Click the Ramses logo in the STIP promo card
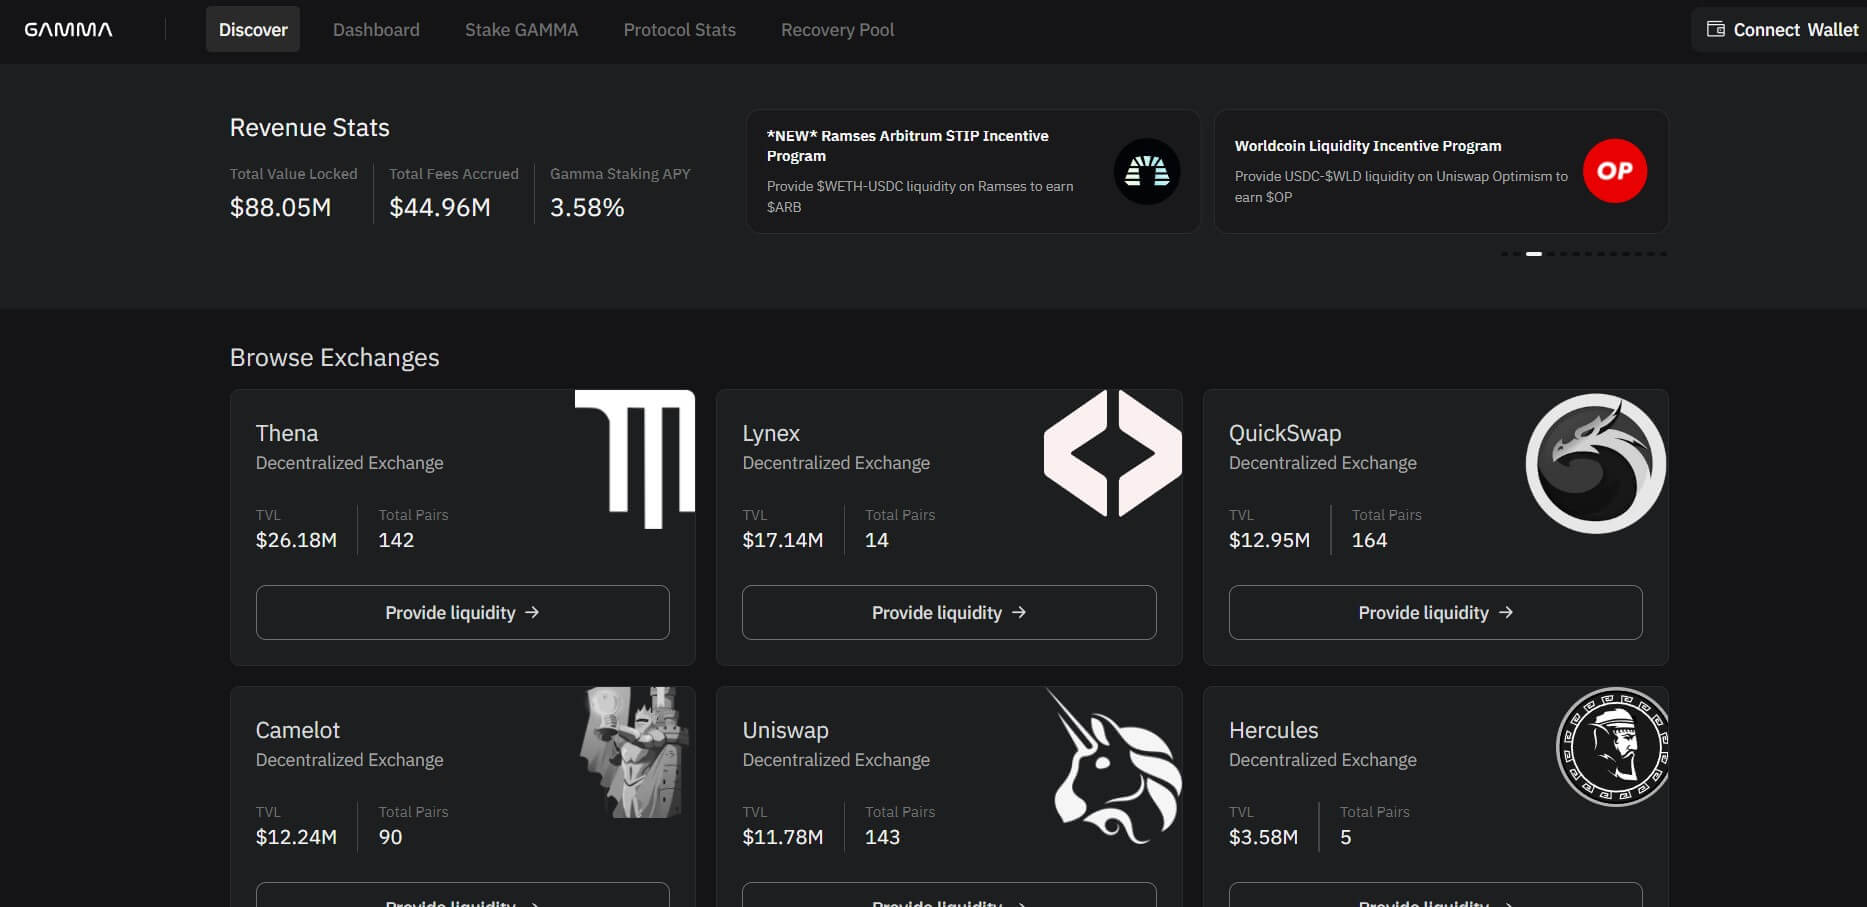1867x907 pixels. pos(1147,171)
